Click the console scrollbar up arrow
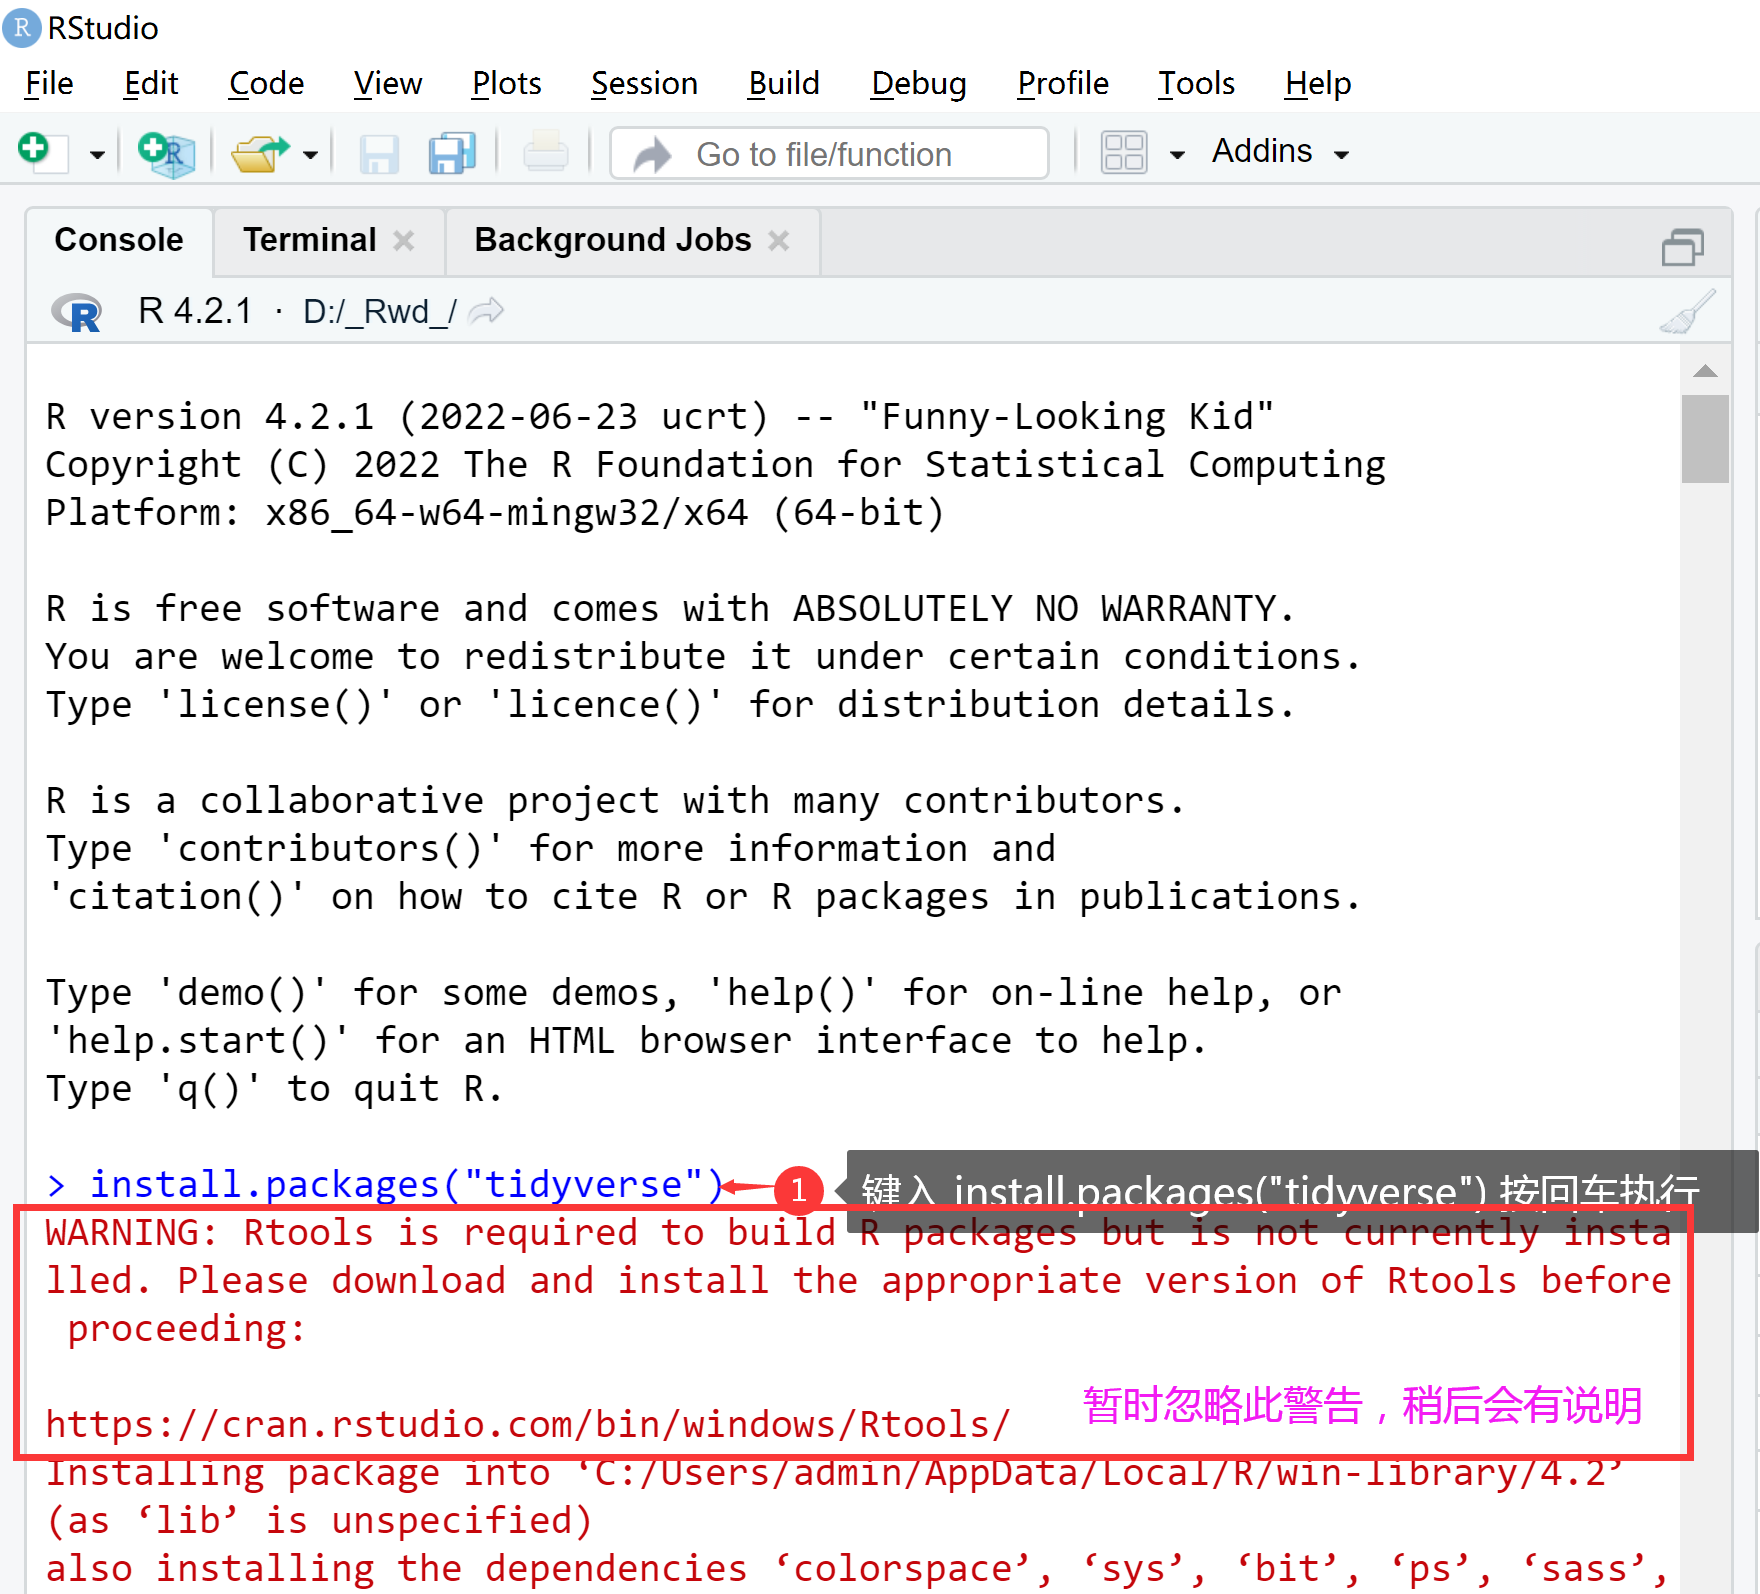The image size is (1760, 1594). (1705, 371)
